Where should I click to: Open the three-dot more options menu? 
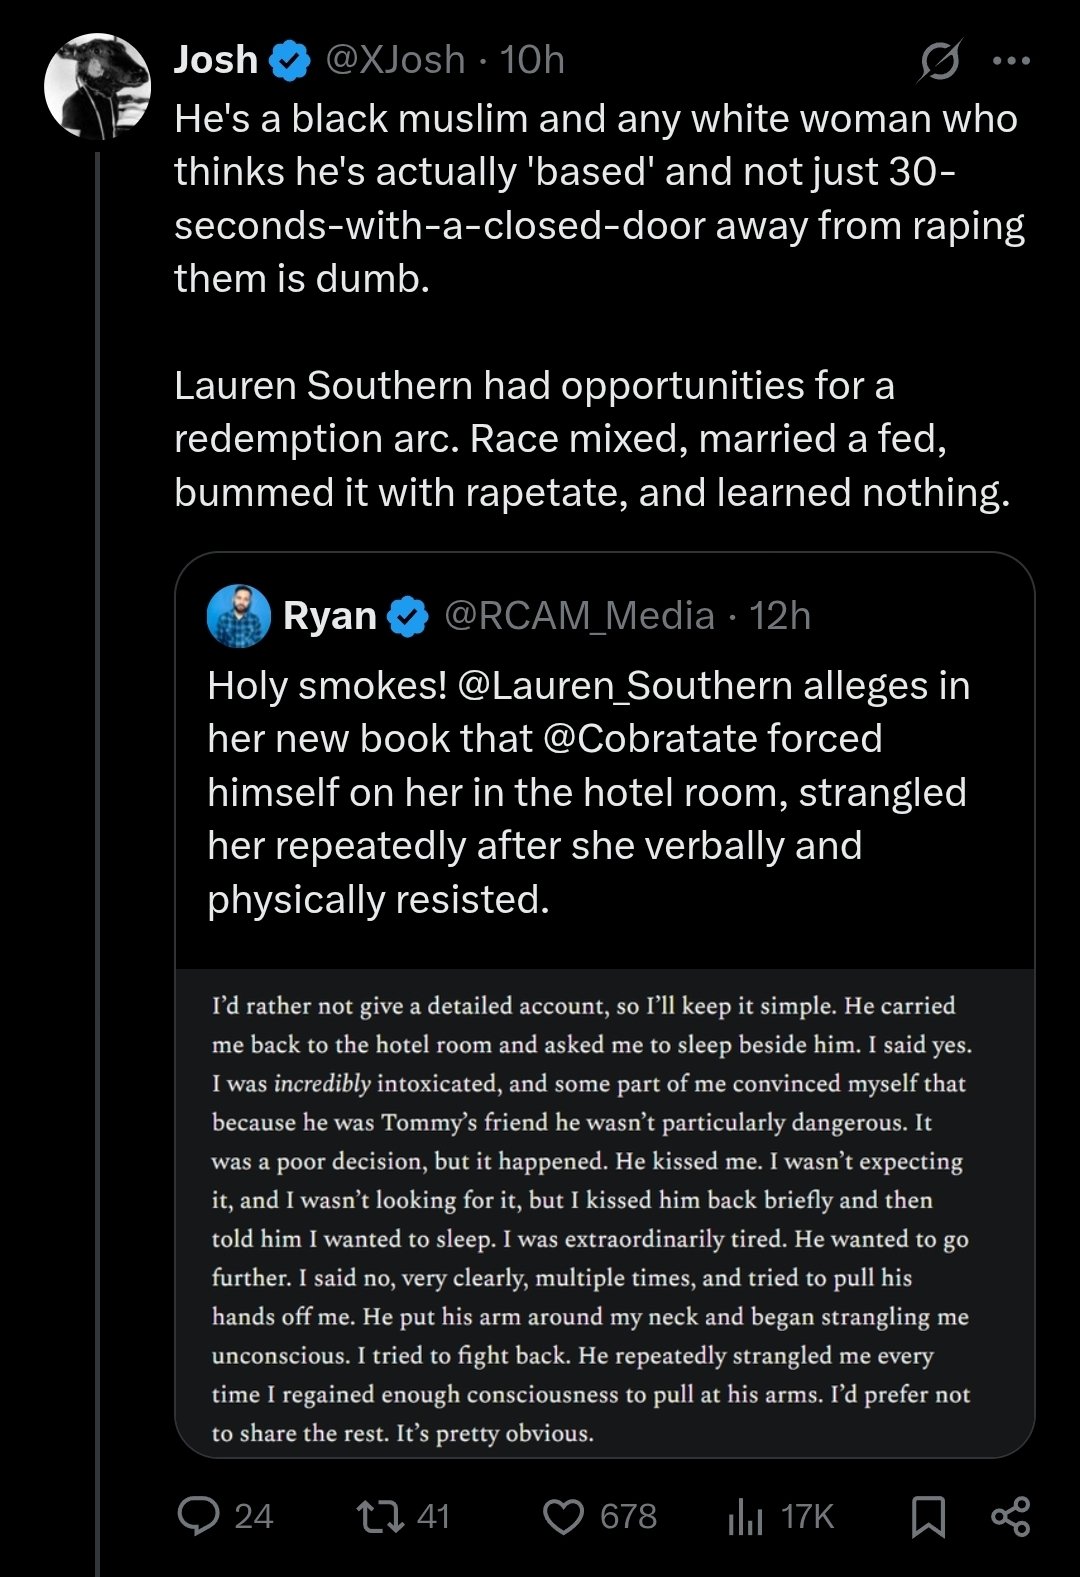1011,61
